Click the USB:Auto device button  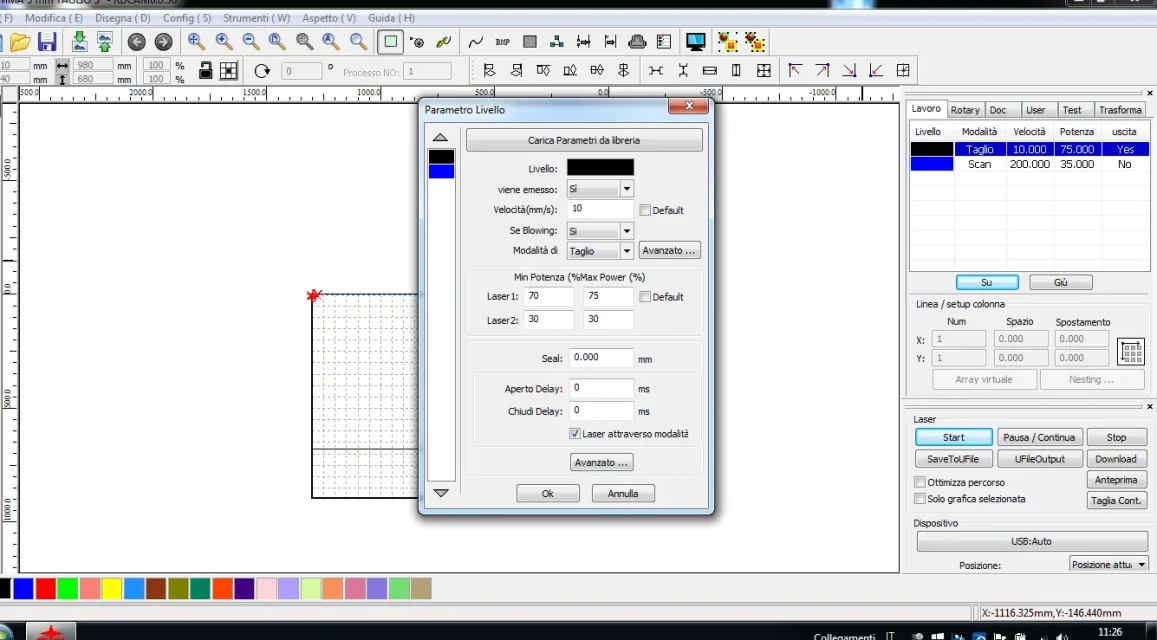[1032, 541]
